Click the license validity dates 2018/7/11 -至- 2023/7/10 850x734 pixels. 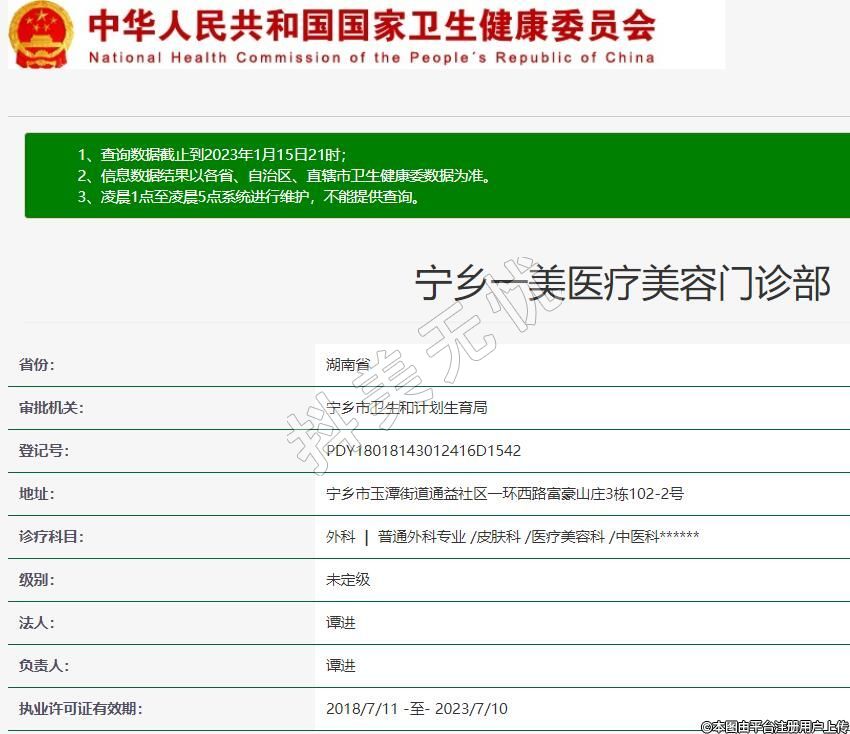(x=416, y=709)
